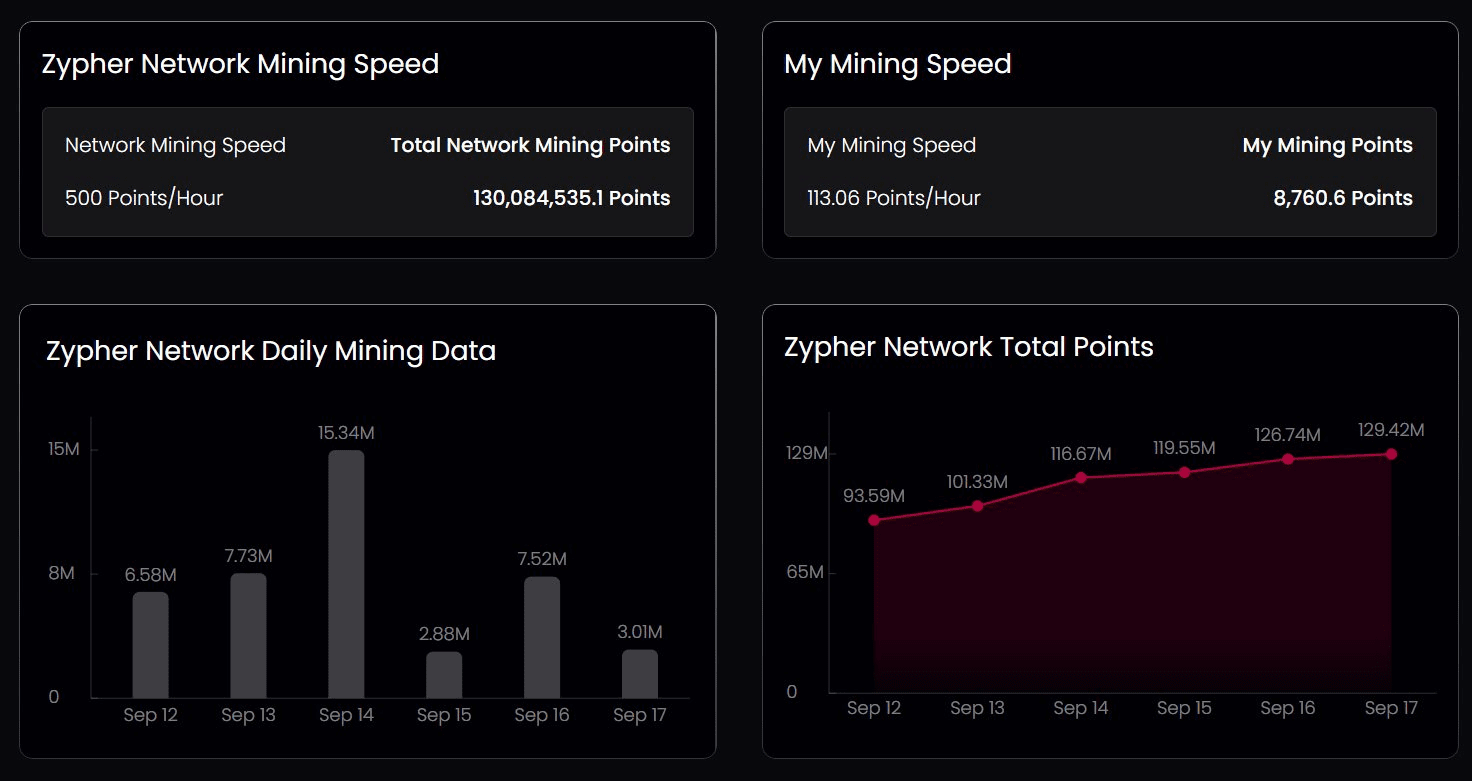This screenshot has width=1472, height=781.
Task: Click the 130,084,535.1 Points total value
Action: pyautogui.click(x=571, y=198)
